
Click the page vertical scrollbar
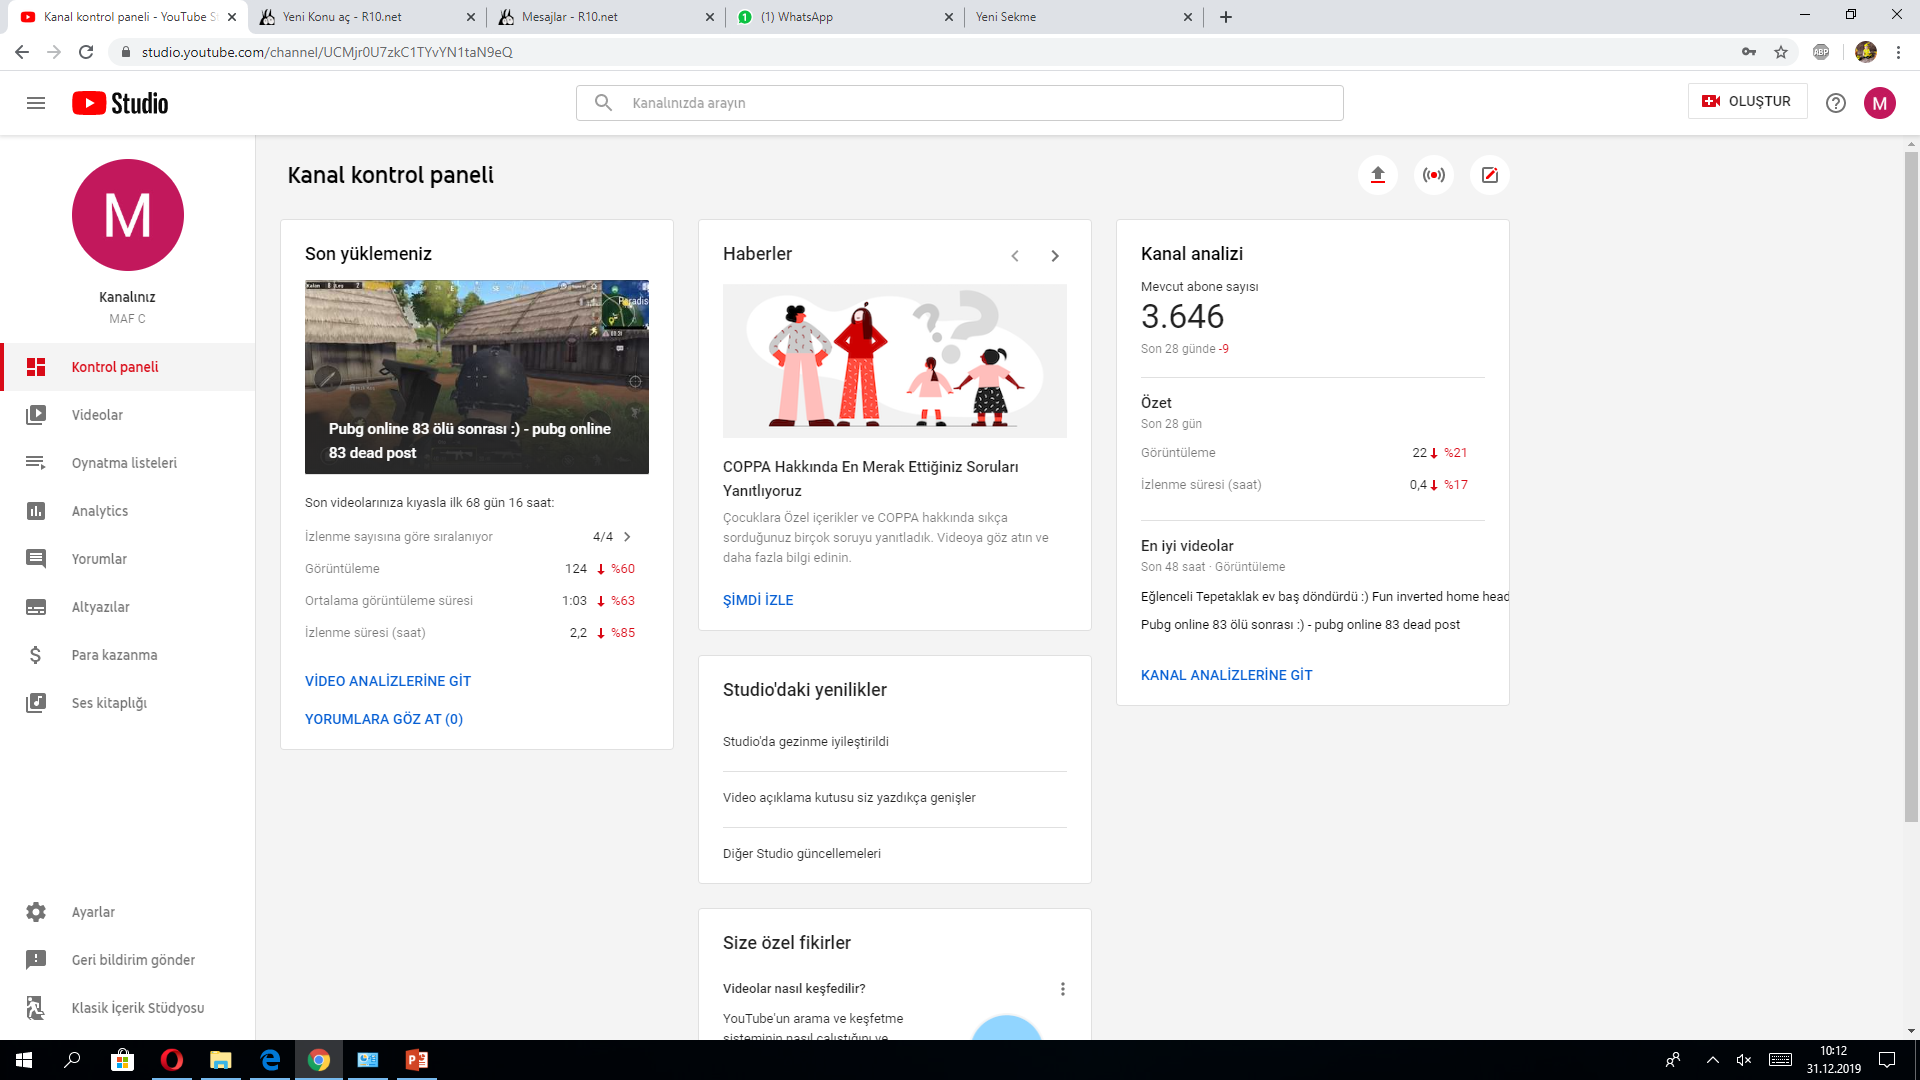pos(1911,487)
